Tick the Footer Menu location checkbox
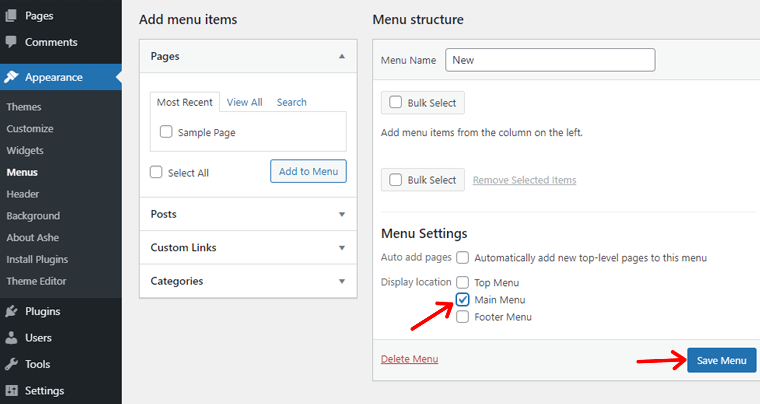Viewport: 760px width, 404px height. [463, 316]
